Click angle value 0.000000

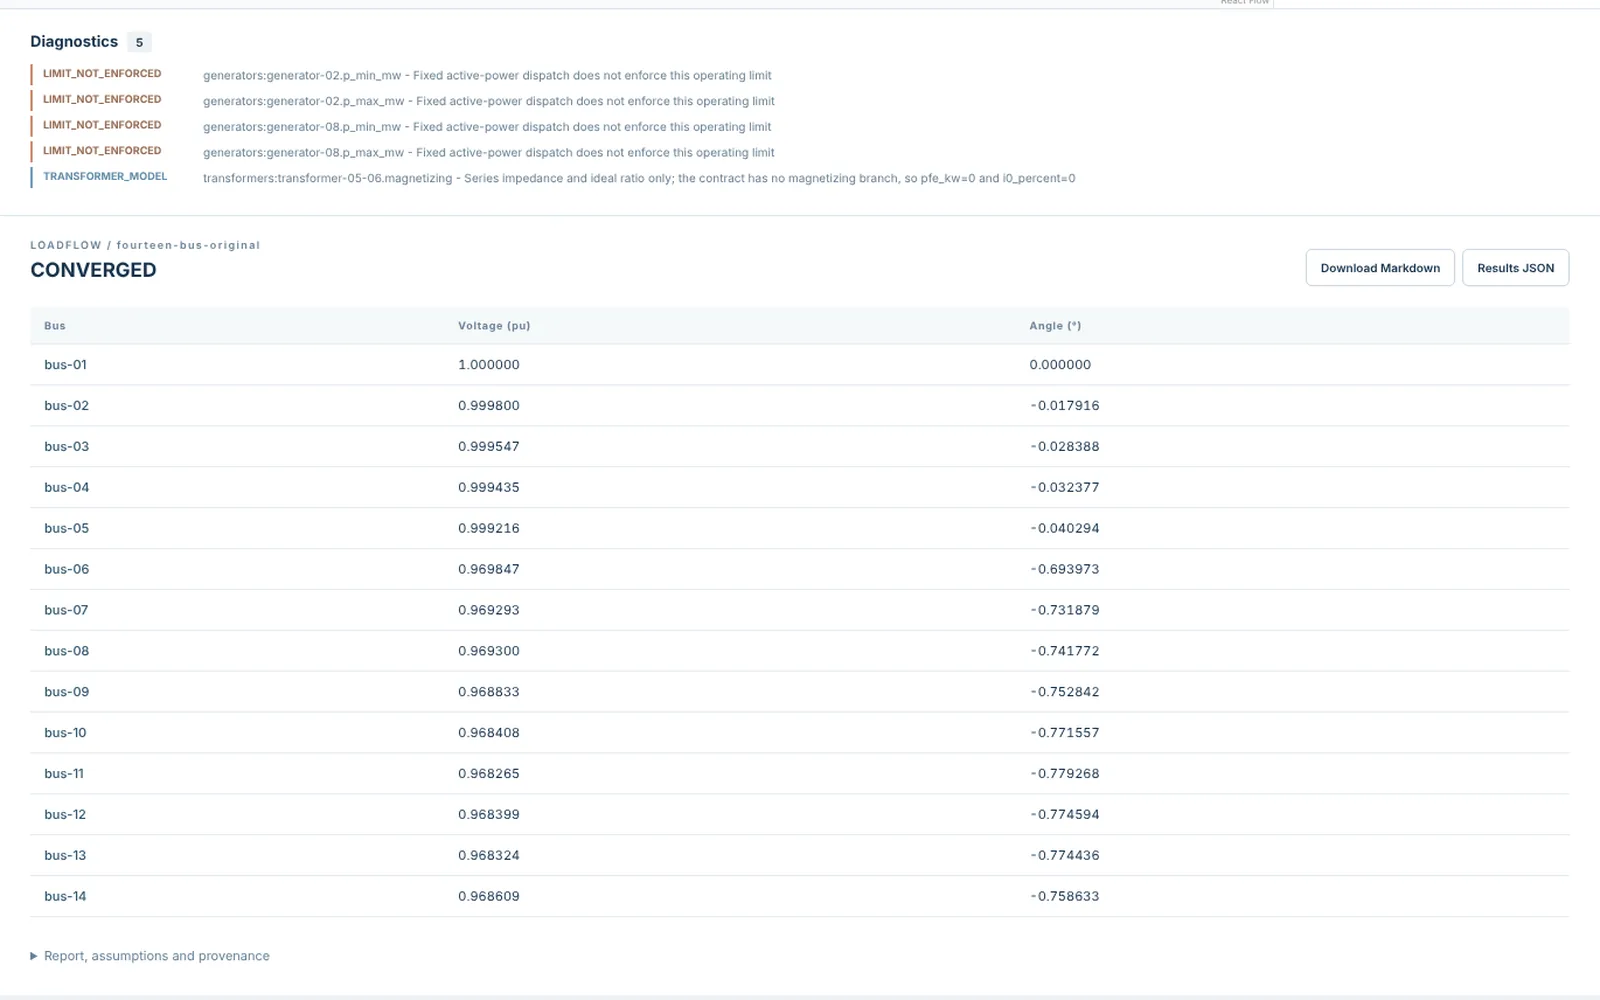point(1060,365)
